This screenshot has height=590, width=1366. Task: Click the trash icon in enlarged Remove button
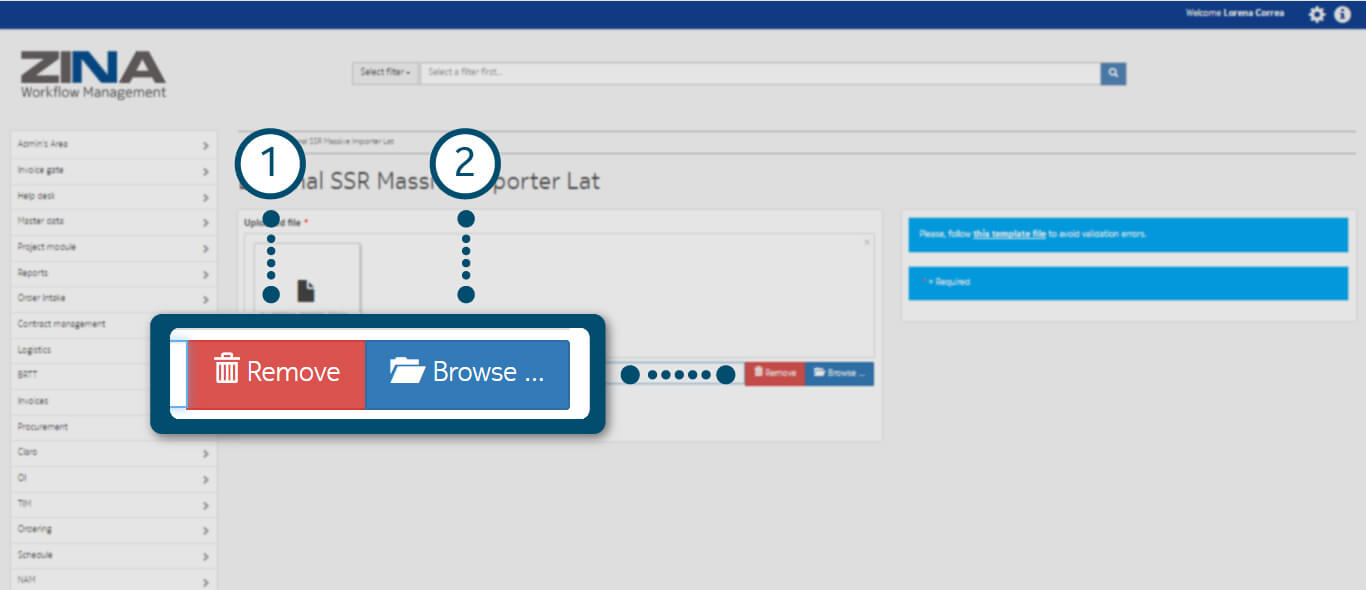[x=227, y=371]
